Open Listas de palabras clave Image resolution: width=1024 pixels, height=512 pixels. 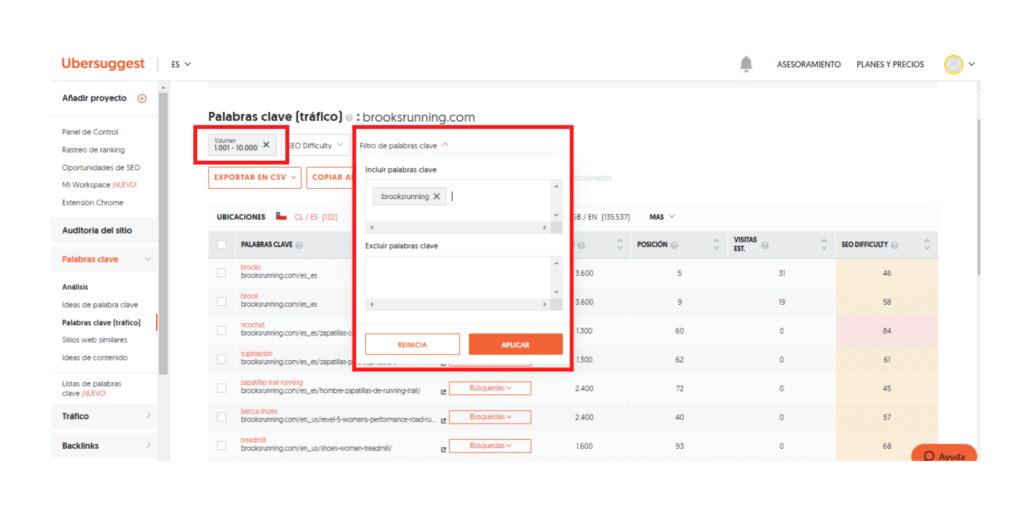point(91,389)
